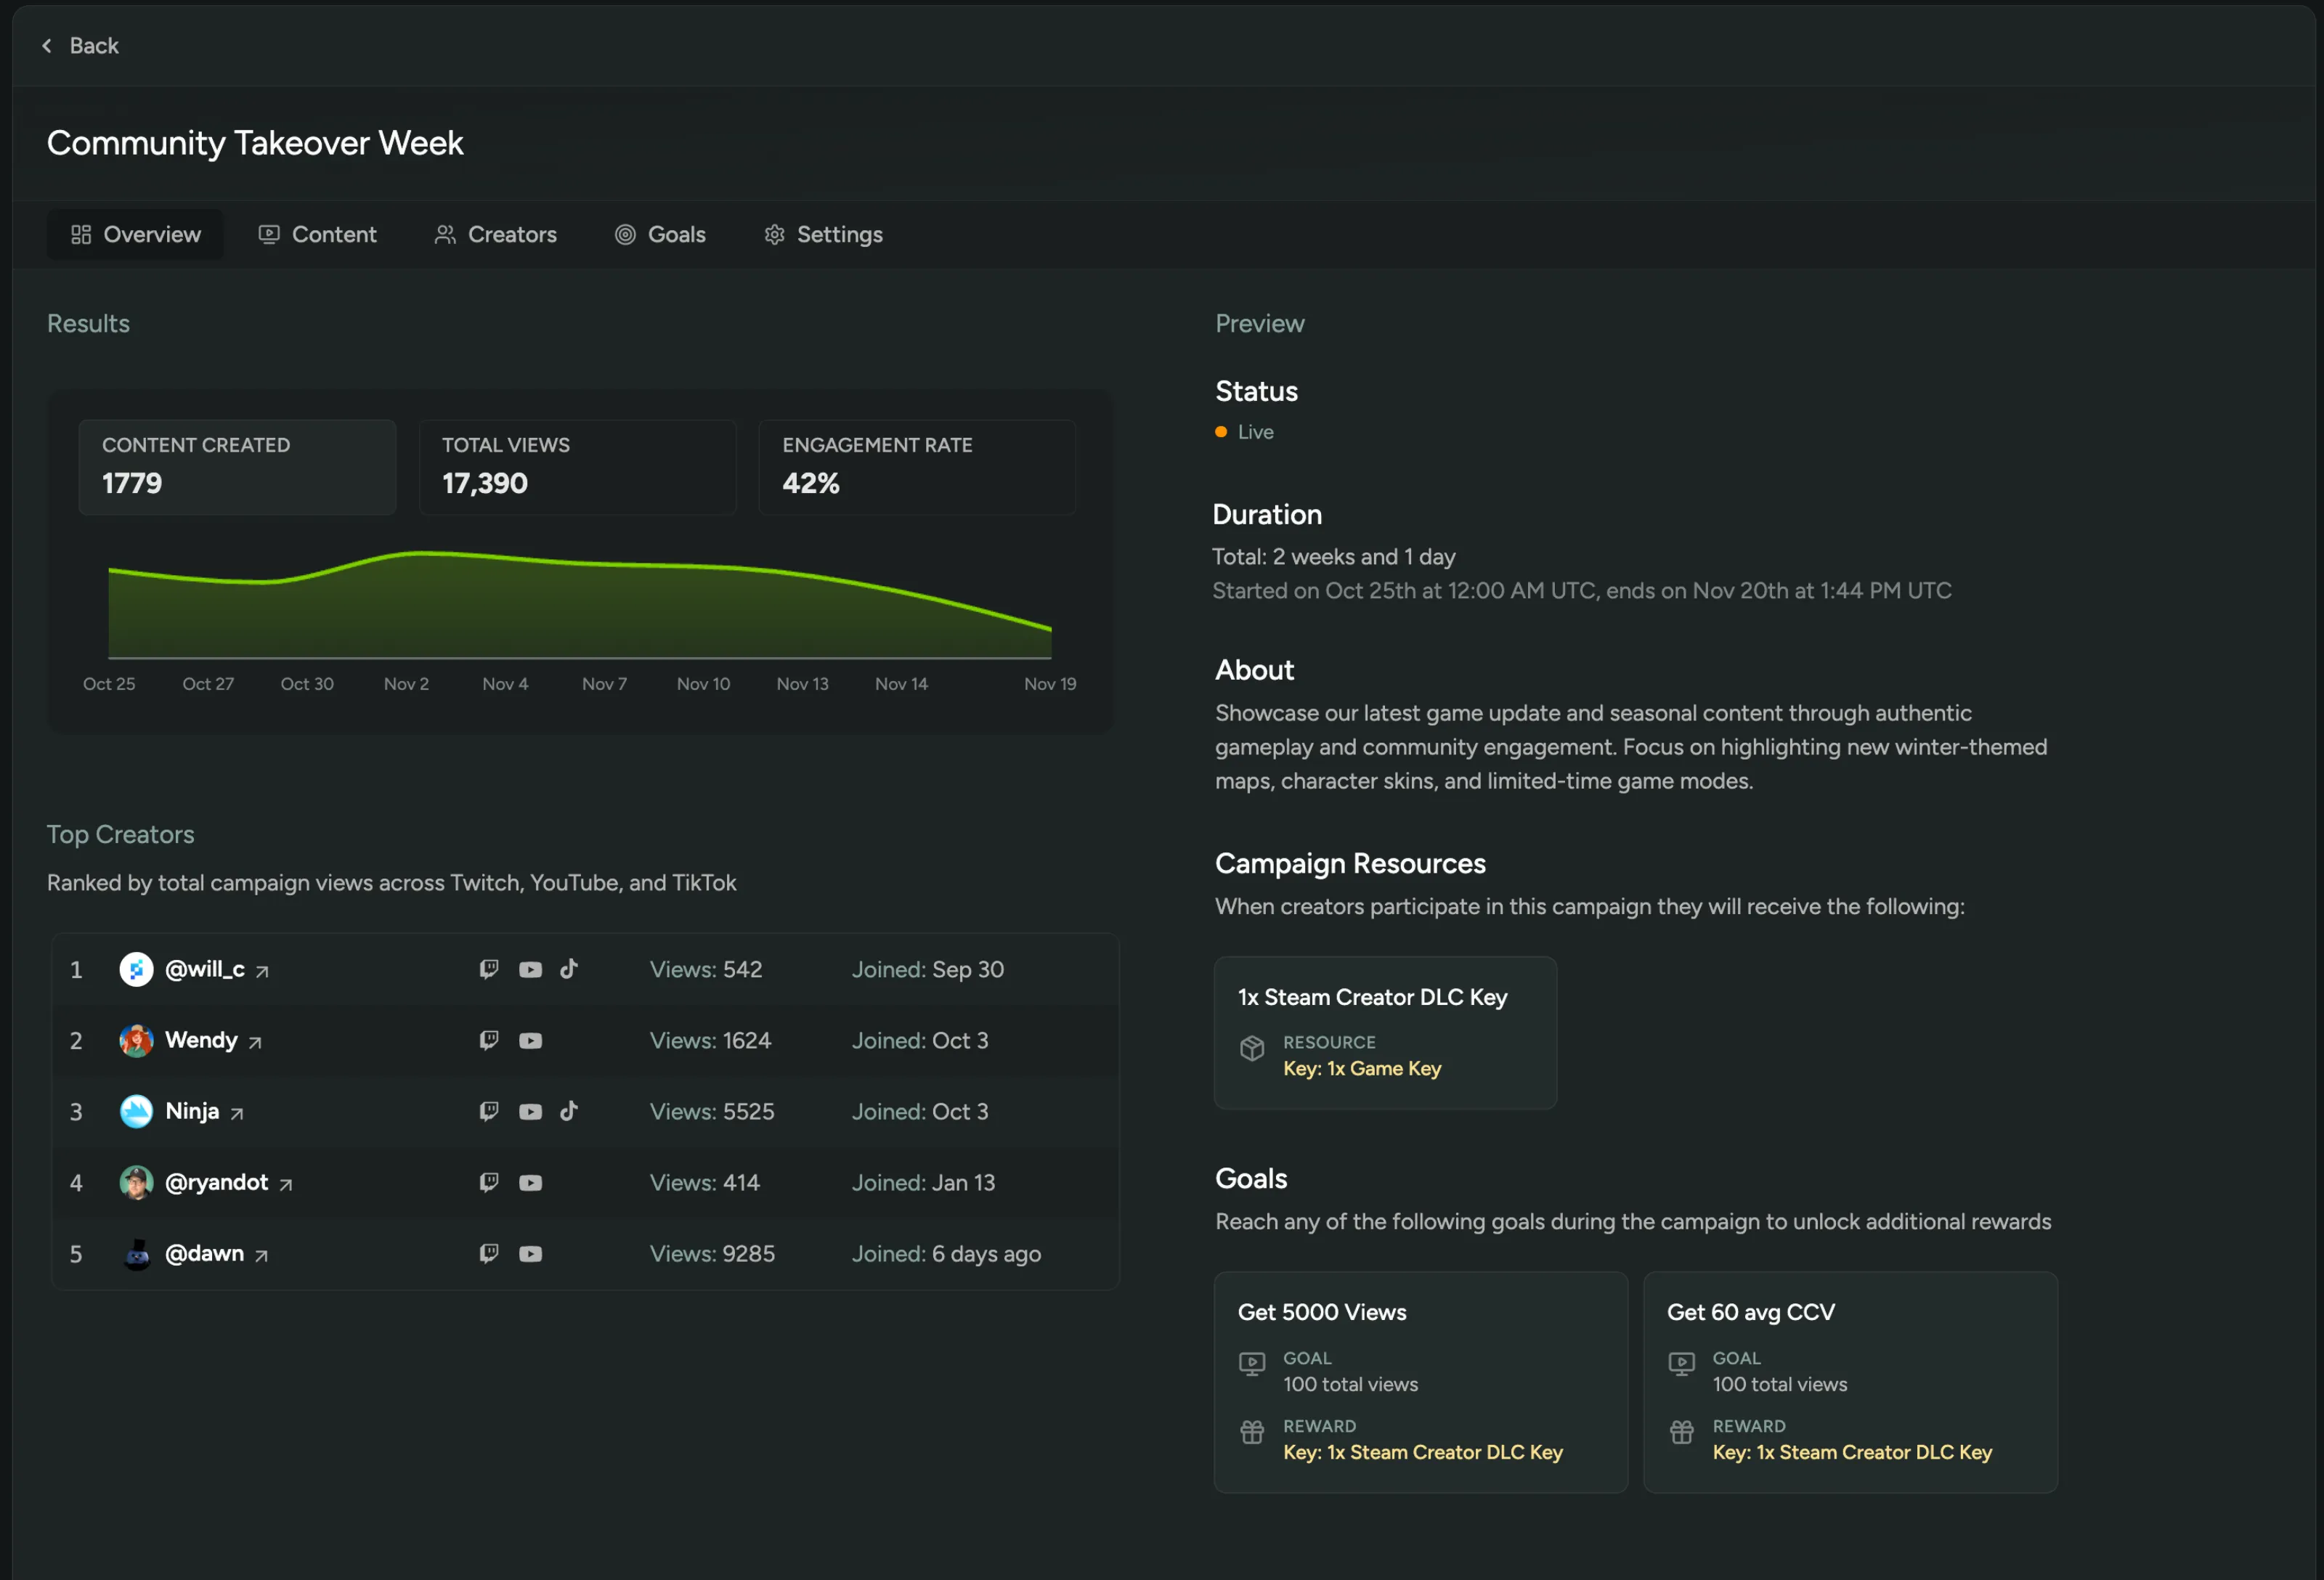
Task: Click the Live status indicator dot
Action: click(1220, 432)
